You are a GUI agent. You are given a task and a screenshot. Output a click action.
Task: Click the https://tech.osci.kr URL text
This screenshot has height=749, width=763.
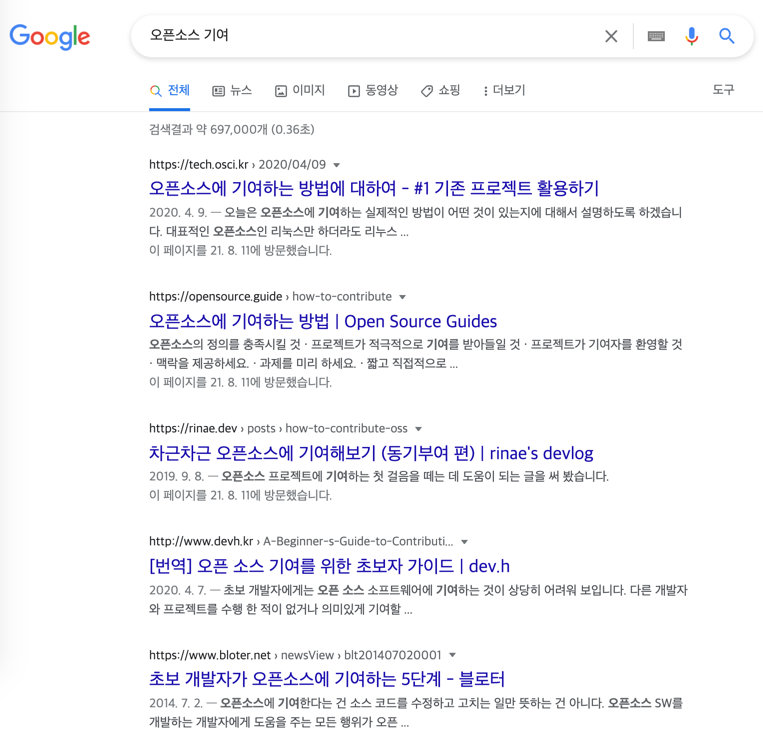point(199,164)
